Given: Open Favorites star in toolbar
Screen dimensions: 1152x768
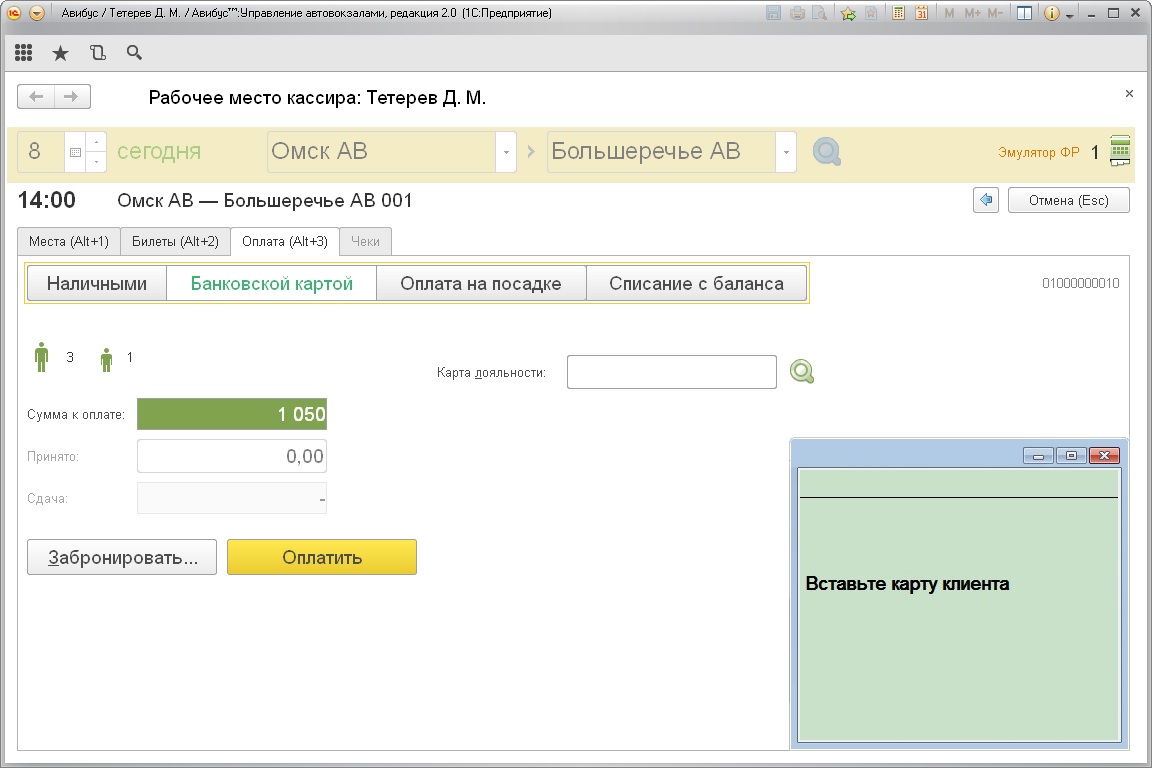Looking at the screenshot, I should coord(60,53).
